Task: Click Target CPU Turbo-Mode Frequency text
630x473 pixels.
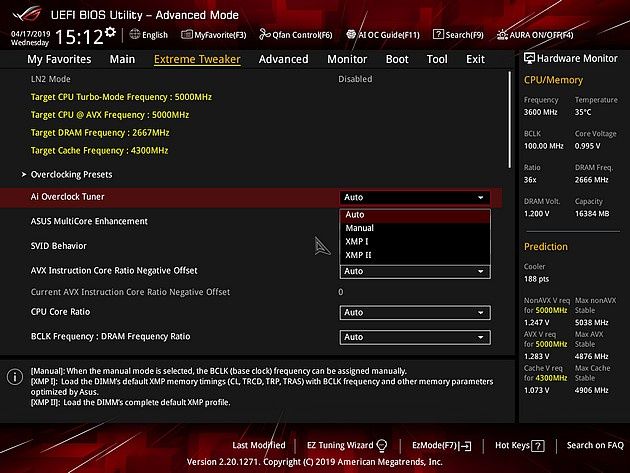Action: click(x=121, y=97)
